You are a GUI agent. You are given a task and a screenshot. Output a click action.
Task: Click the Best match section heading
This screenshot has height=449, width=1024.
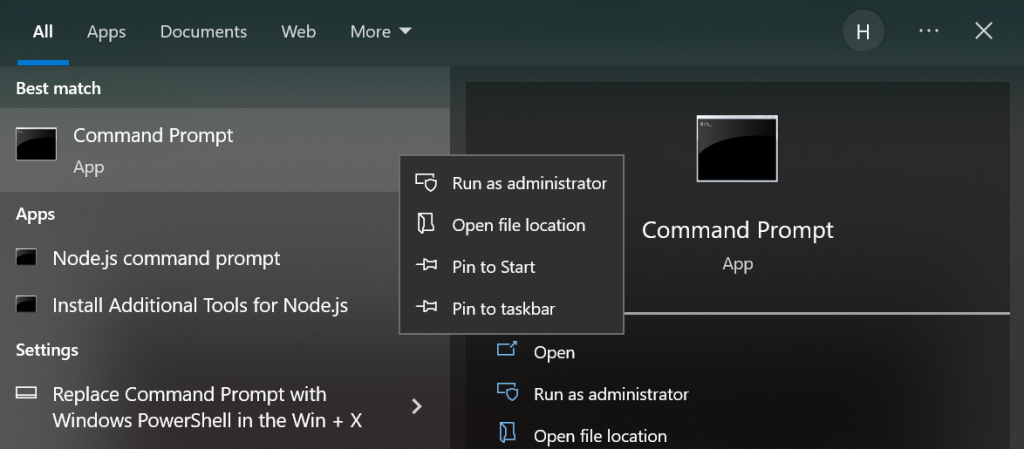(x=59, y=88)
